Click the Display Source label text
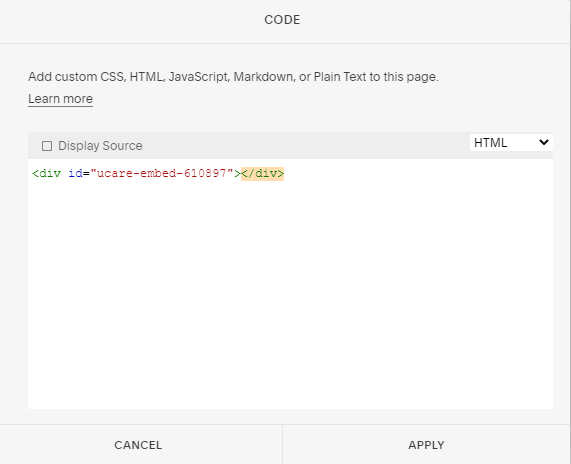The width and height of the screenshot is (571, 464). pos(100,146)
